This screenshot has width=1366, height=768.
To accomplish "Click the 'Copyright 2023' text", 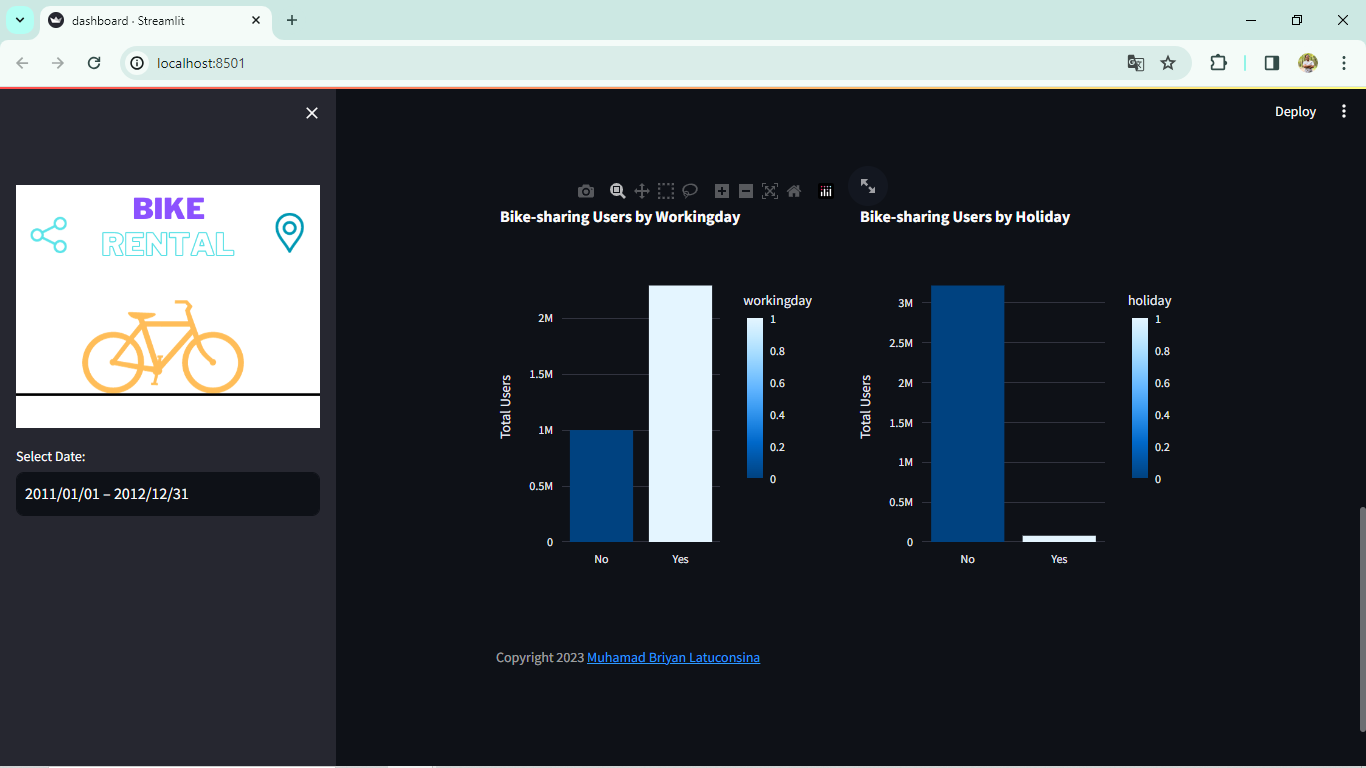I will (x=540, y=658).
